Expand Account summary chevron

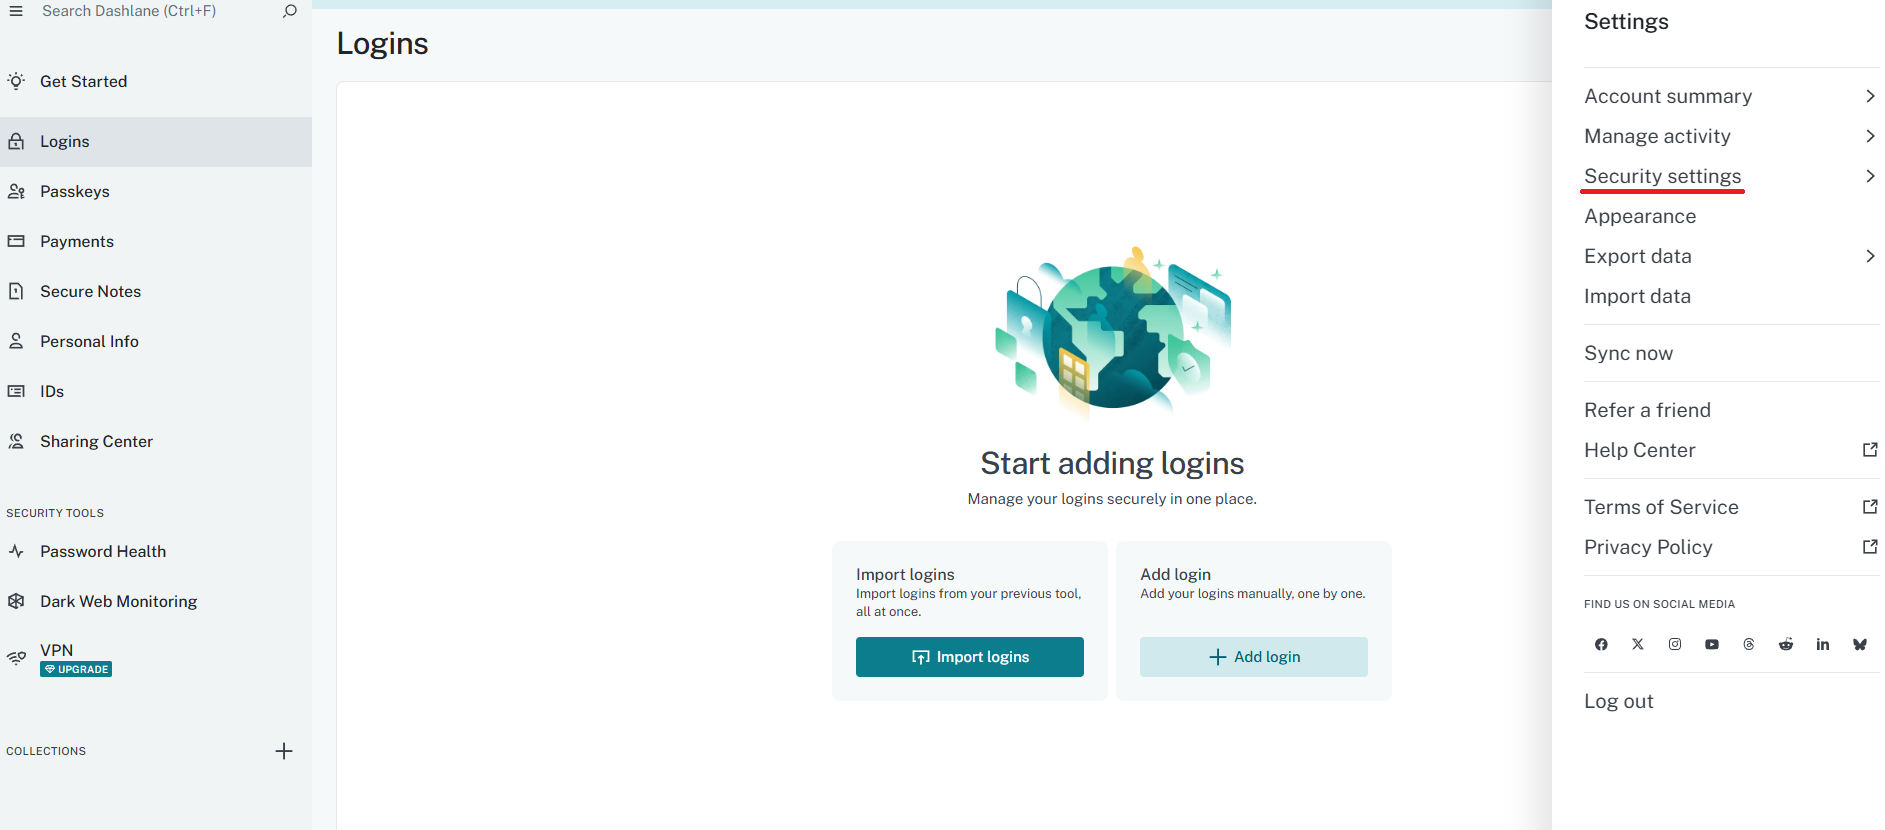(x=1869, y=96)
